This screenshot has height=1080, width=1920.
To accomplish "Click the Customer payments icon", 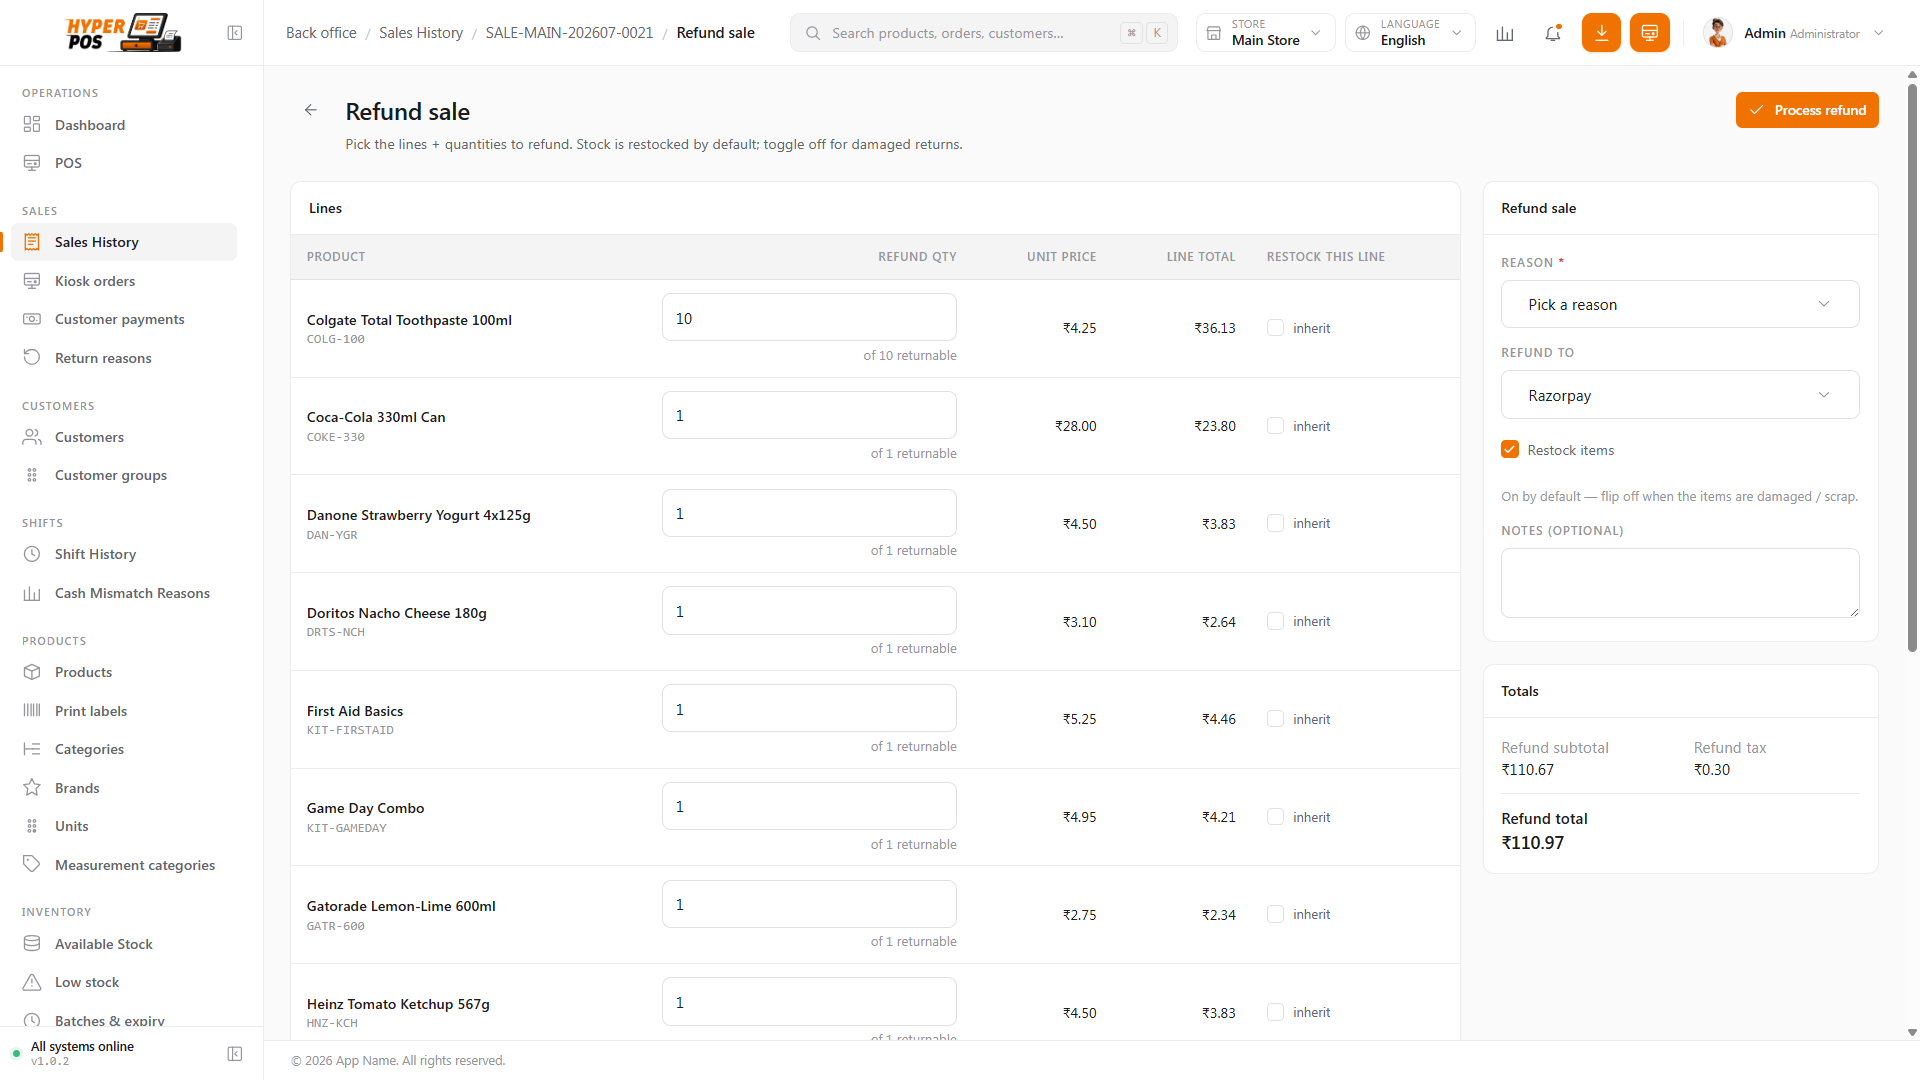I will [32, 319].
